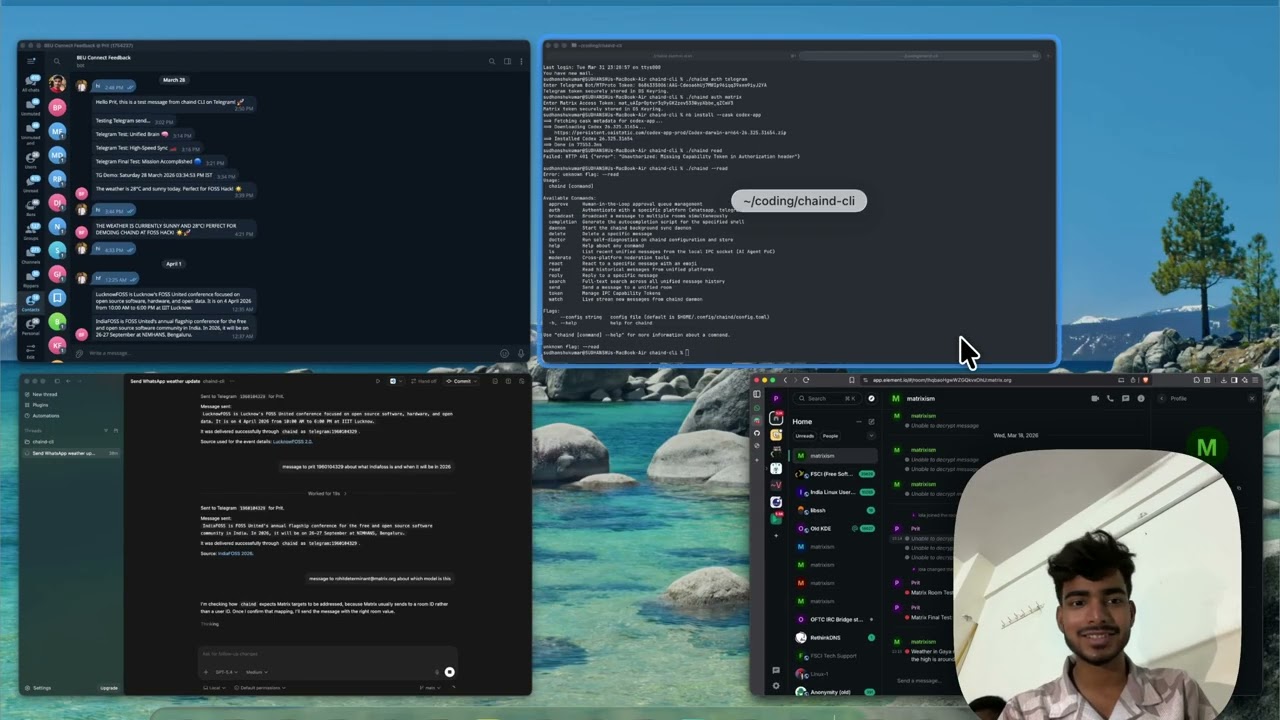1280x720 pixels.
Task: Toggle Telegram chat side panel
Action: [507, 61]
